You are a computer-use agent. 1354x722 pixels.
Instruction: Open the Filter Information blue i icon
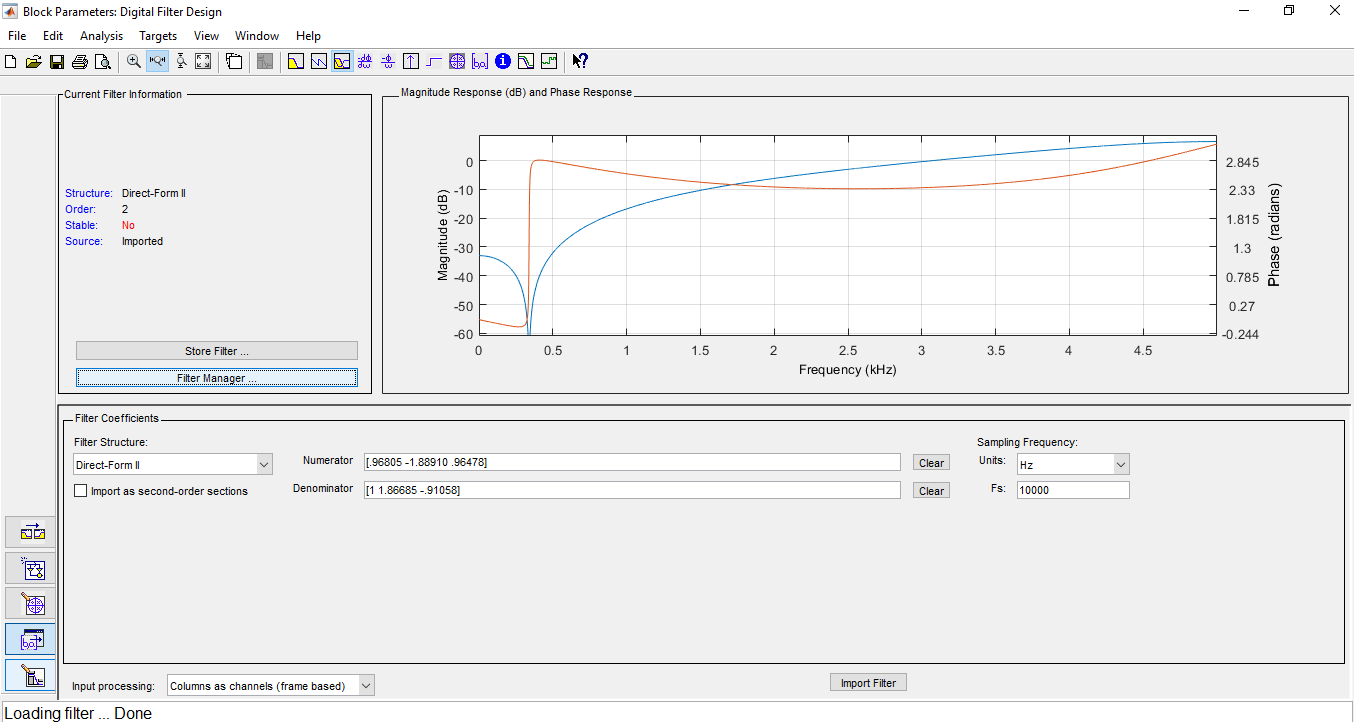click(x=503, y=61)
